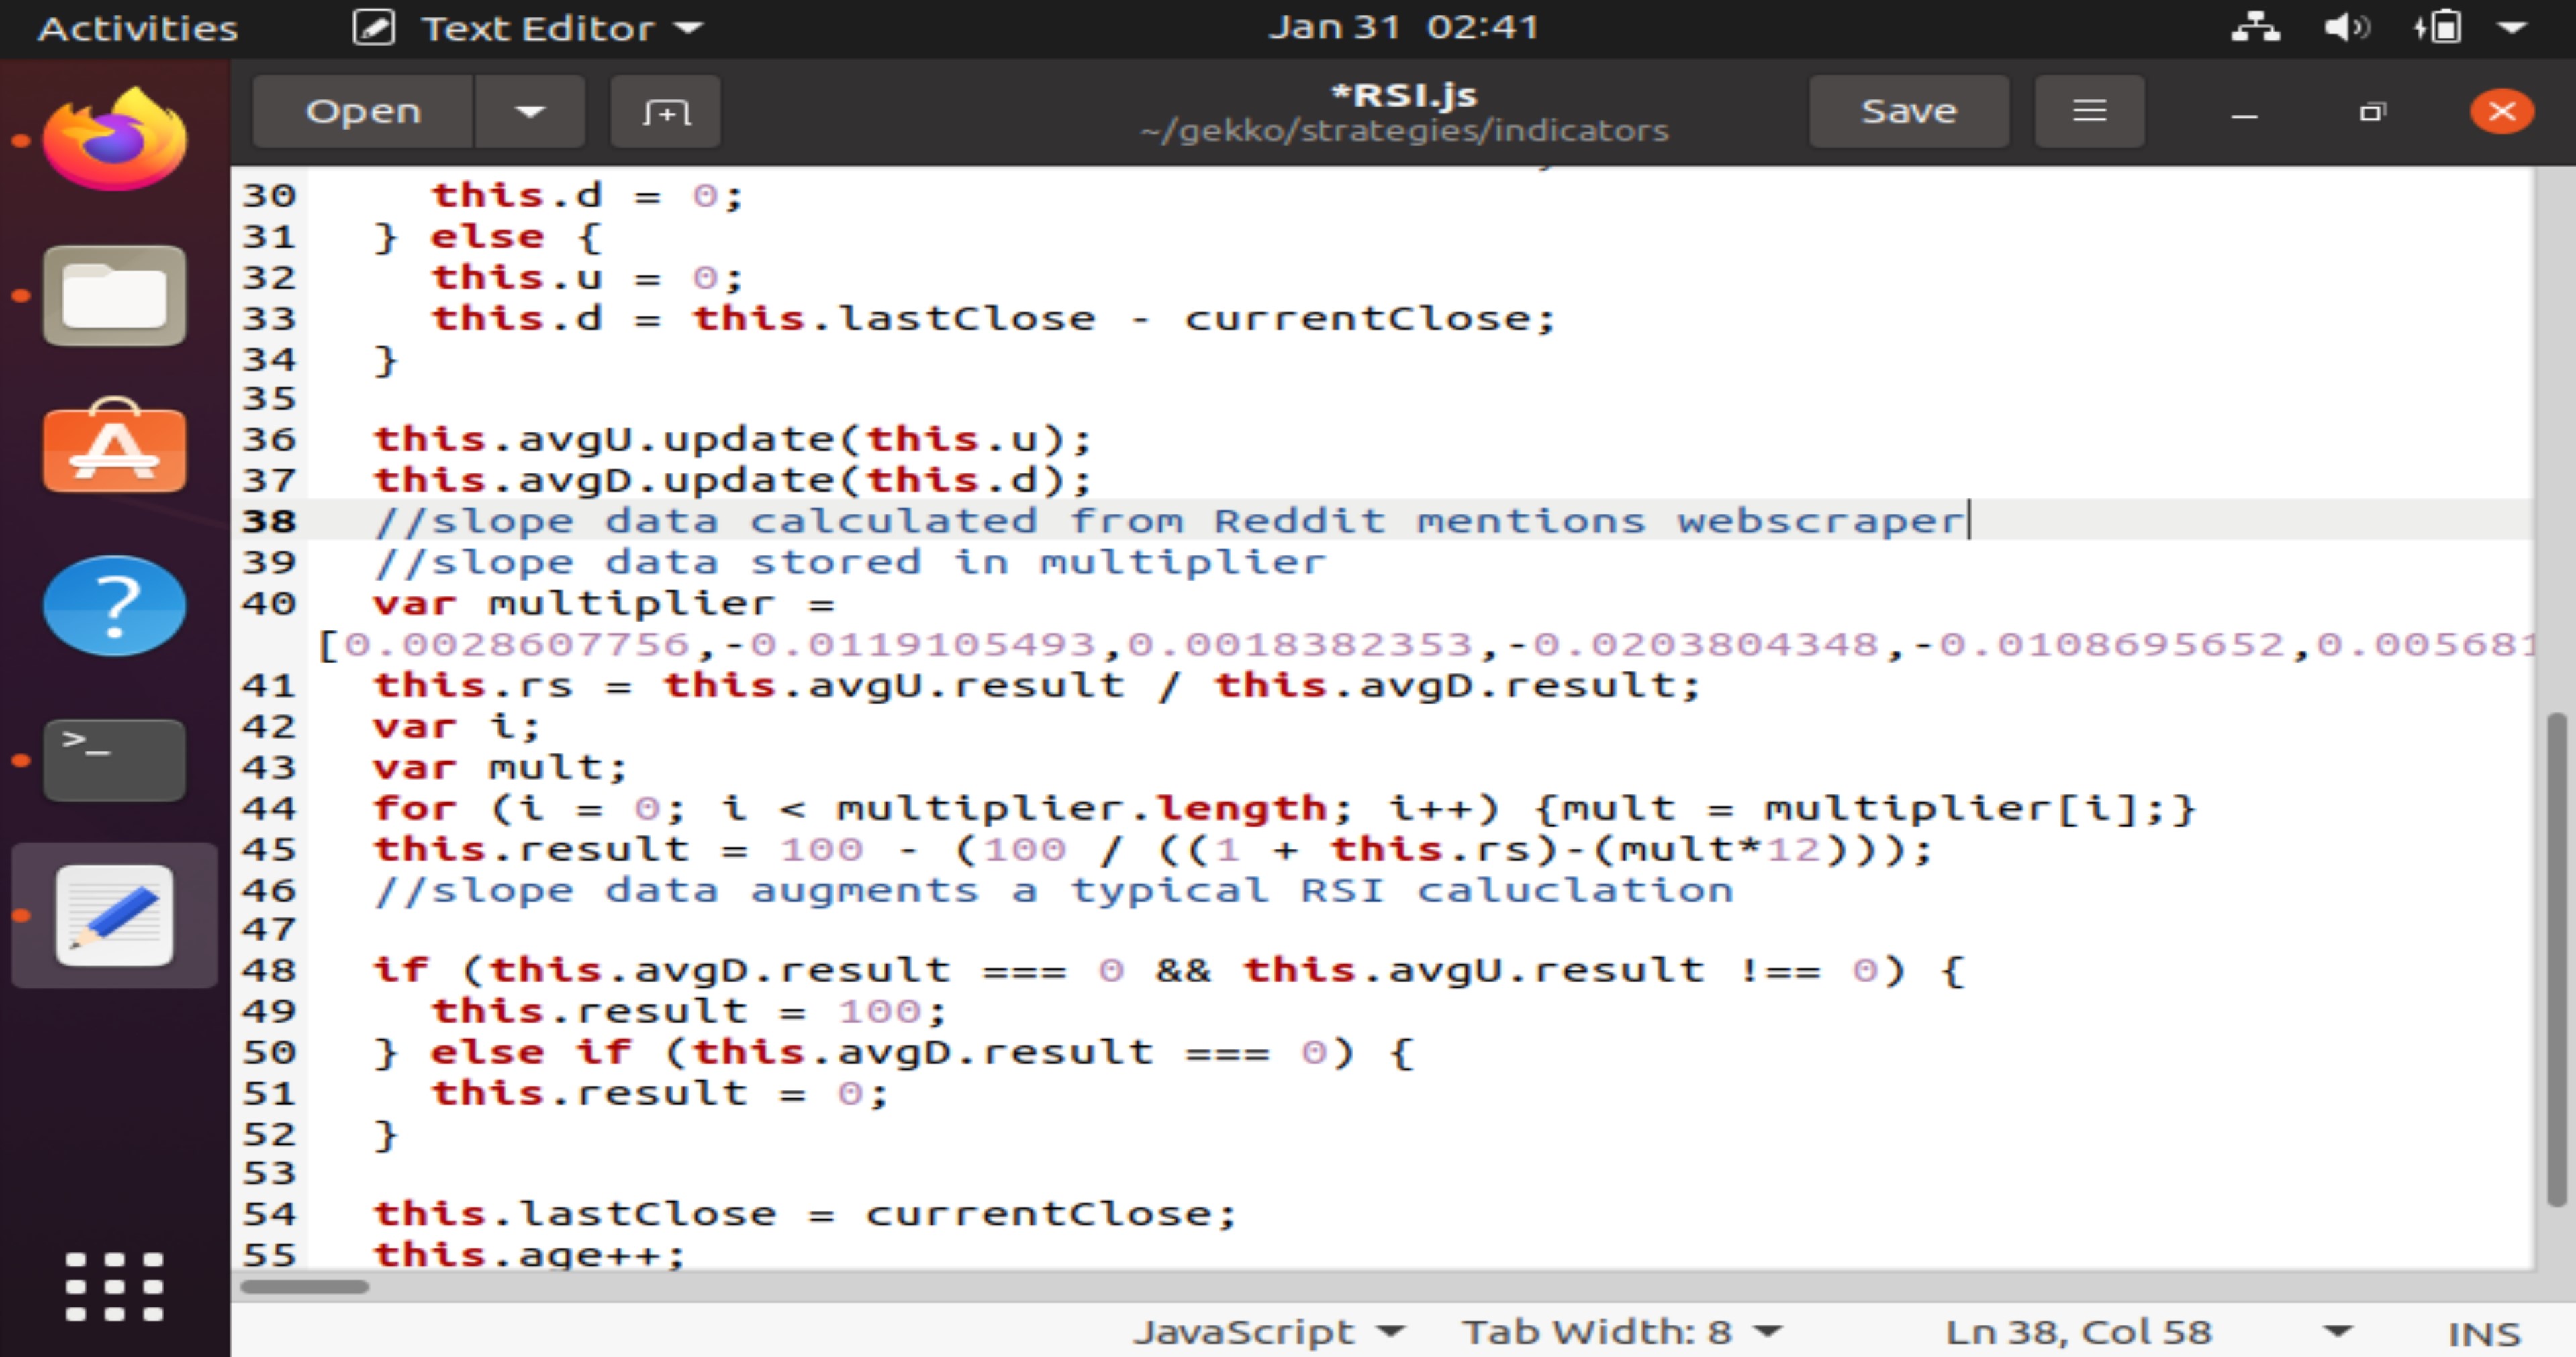This screenshot has width=2576, height=1357.
Task: Click the new document icon button
Action: click(665, 111)
